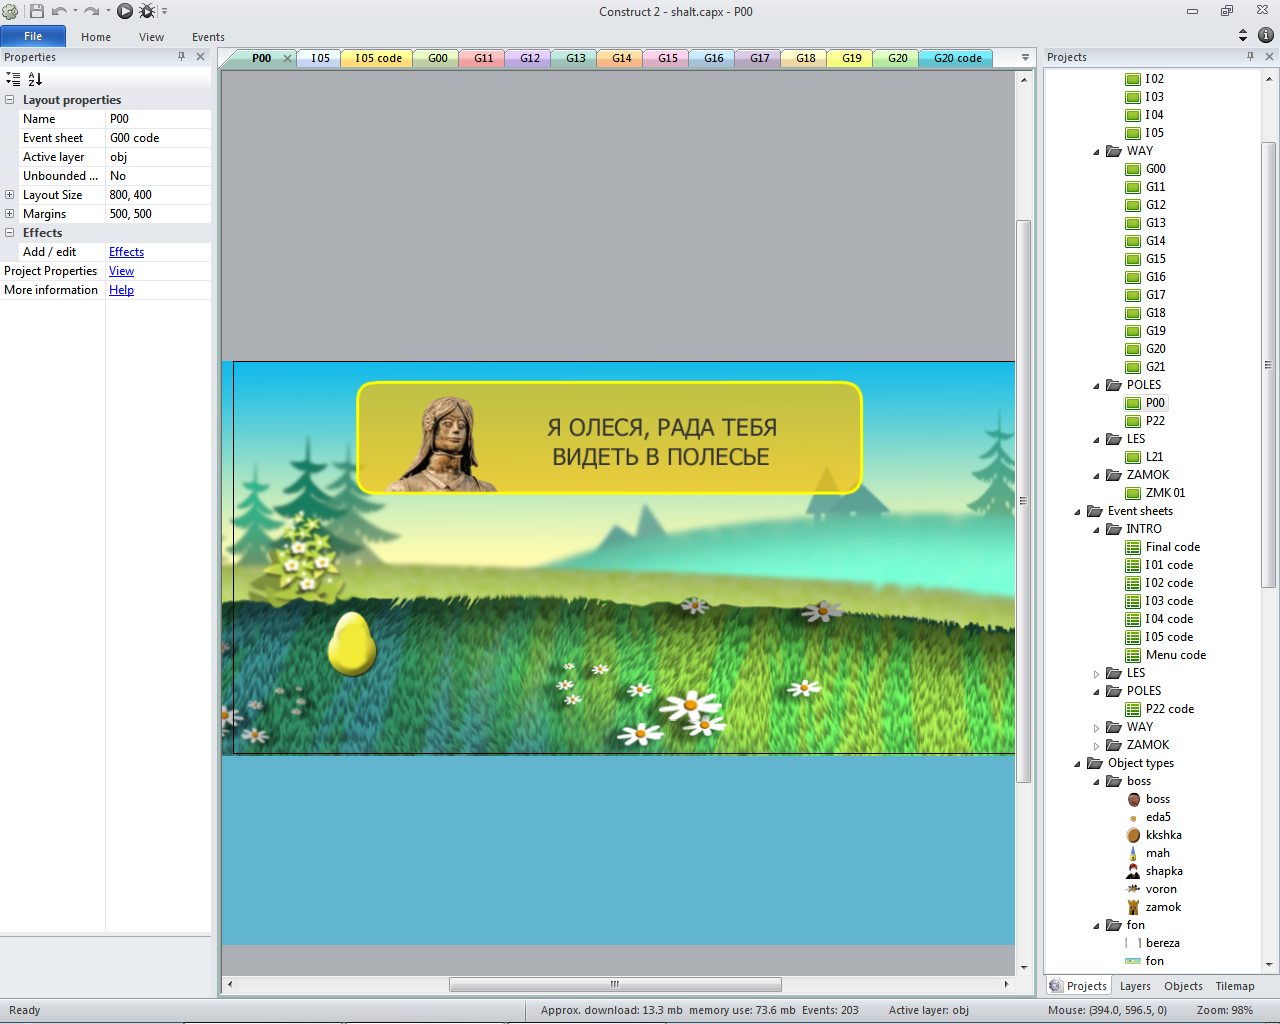Click the Save icon in quick access toolbar
Image resolution: width=1280 pixels, height=1024 pixels.
[x=37, y=11]
